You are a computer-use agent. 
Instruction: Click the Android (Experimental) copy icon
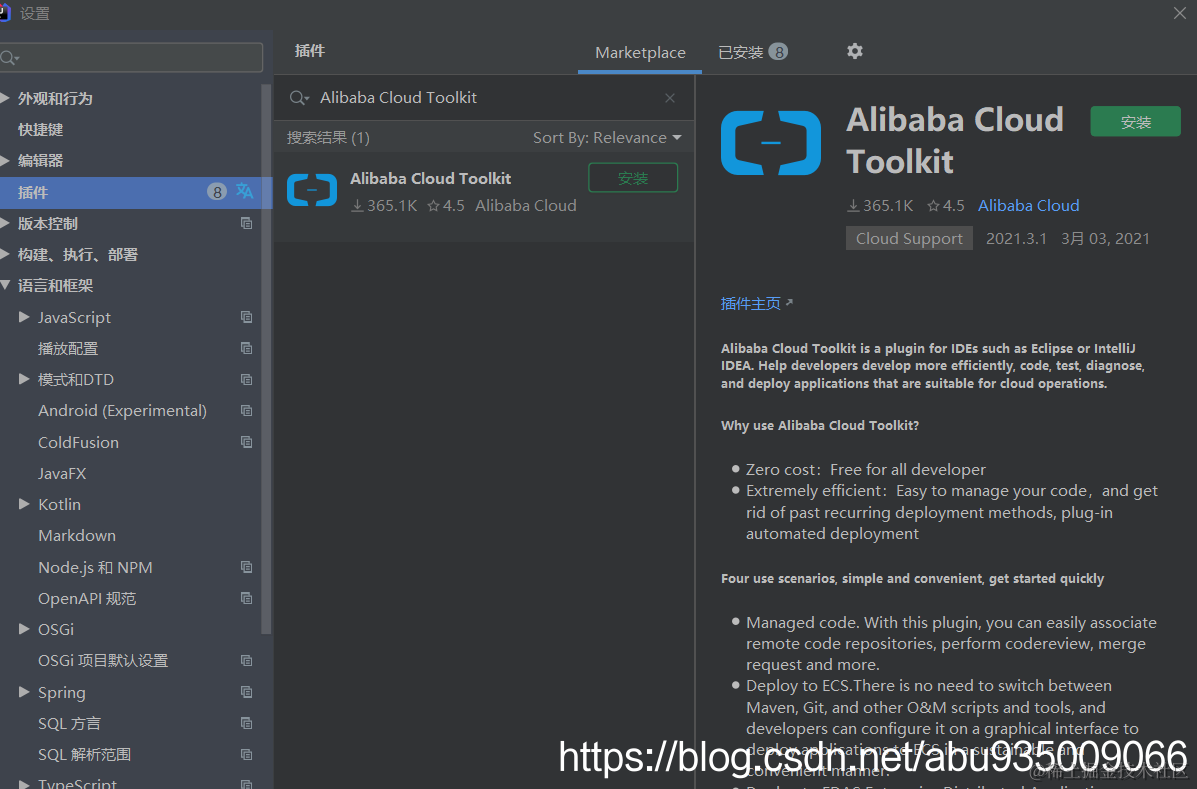tap(246, 411)
